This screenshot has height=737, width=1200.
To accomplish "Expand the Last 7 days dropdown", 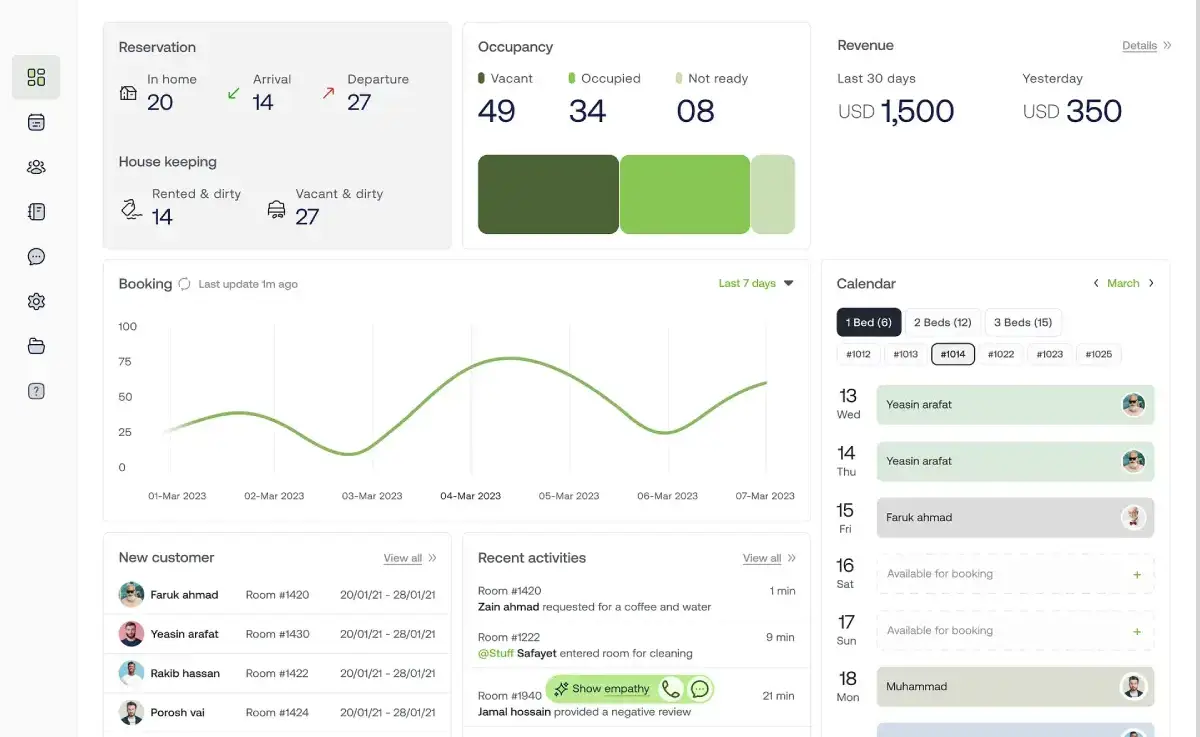I will [x=756, y=283].
